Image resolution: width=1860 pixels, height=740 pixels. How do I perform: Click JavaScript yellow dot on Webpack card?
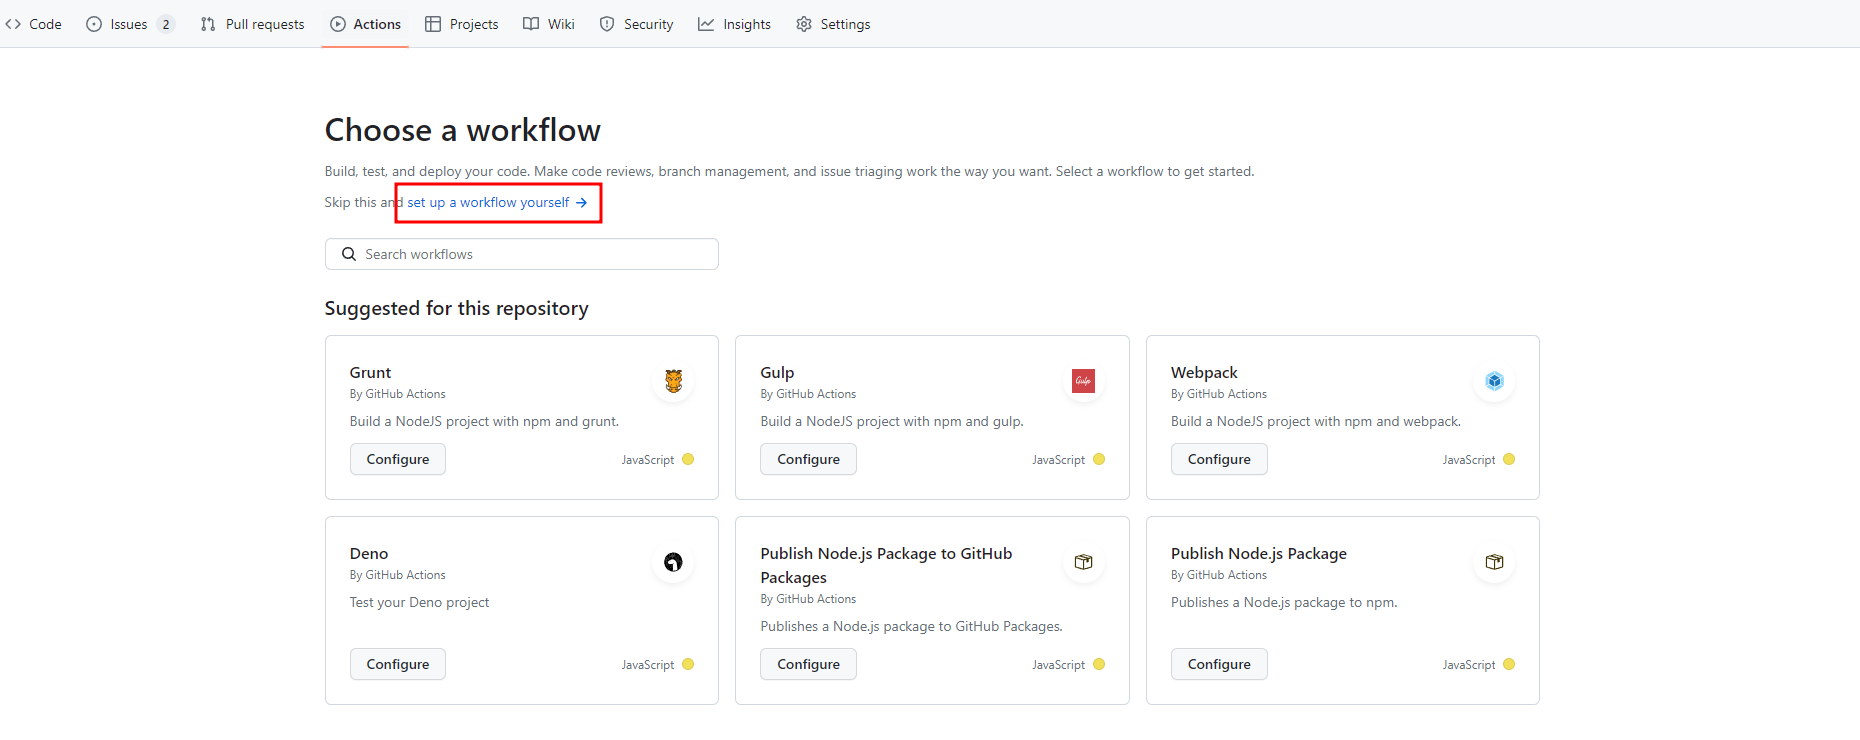click(1509, 459)
